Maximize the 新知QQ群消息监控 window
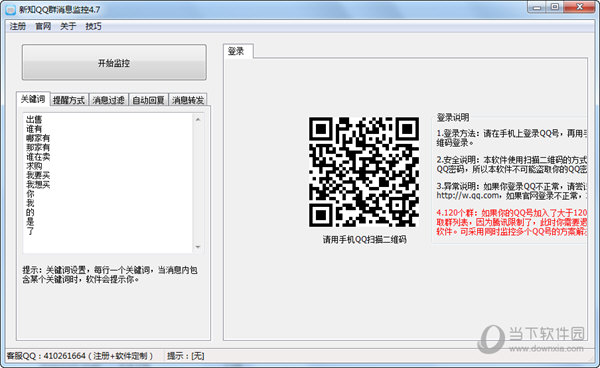This screenshot has height=368, width=600. 555,7
